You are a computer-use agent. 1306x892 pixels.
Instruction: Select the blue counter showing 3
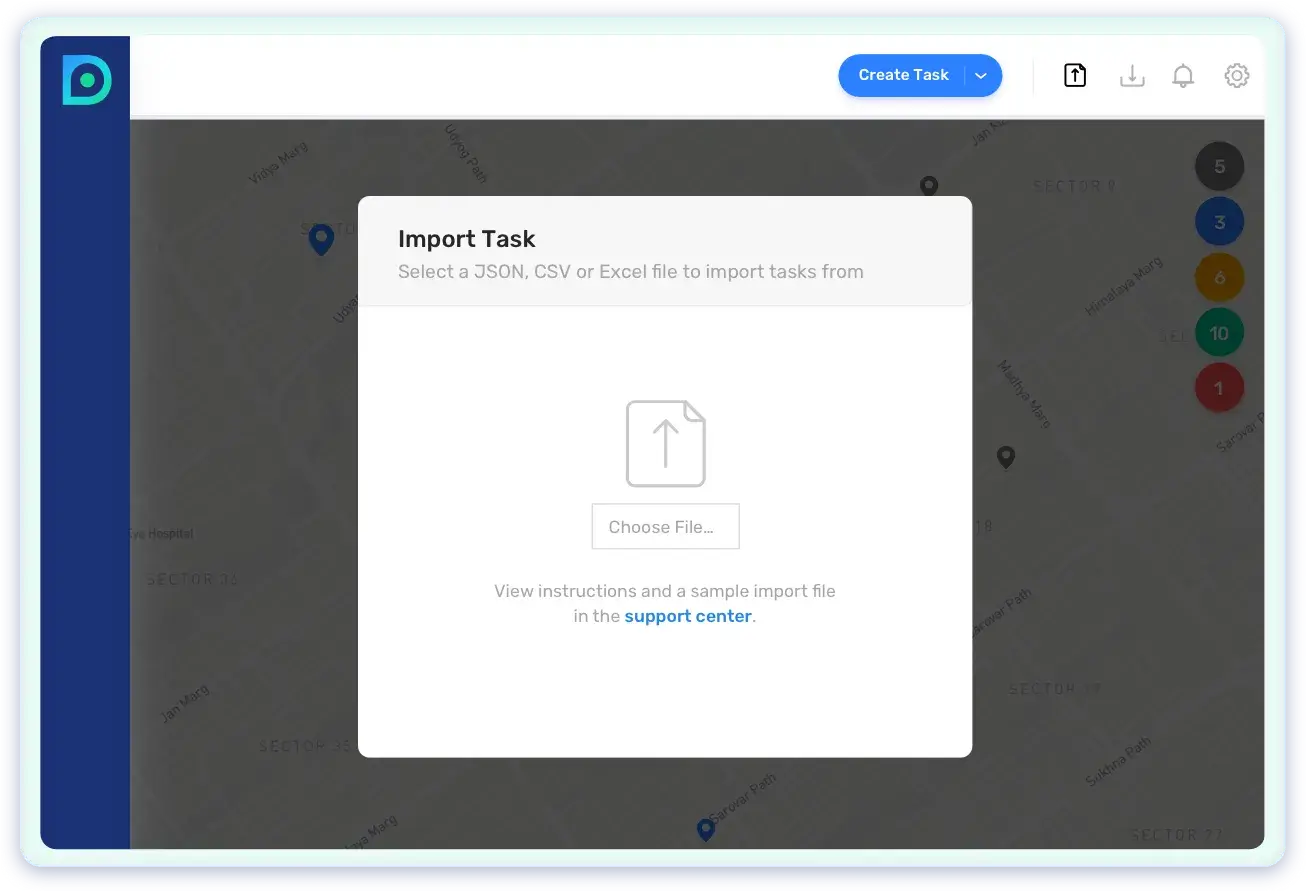click(1219, 222)
